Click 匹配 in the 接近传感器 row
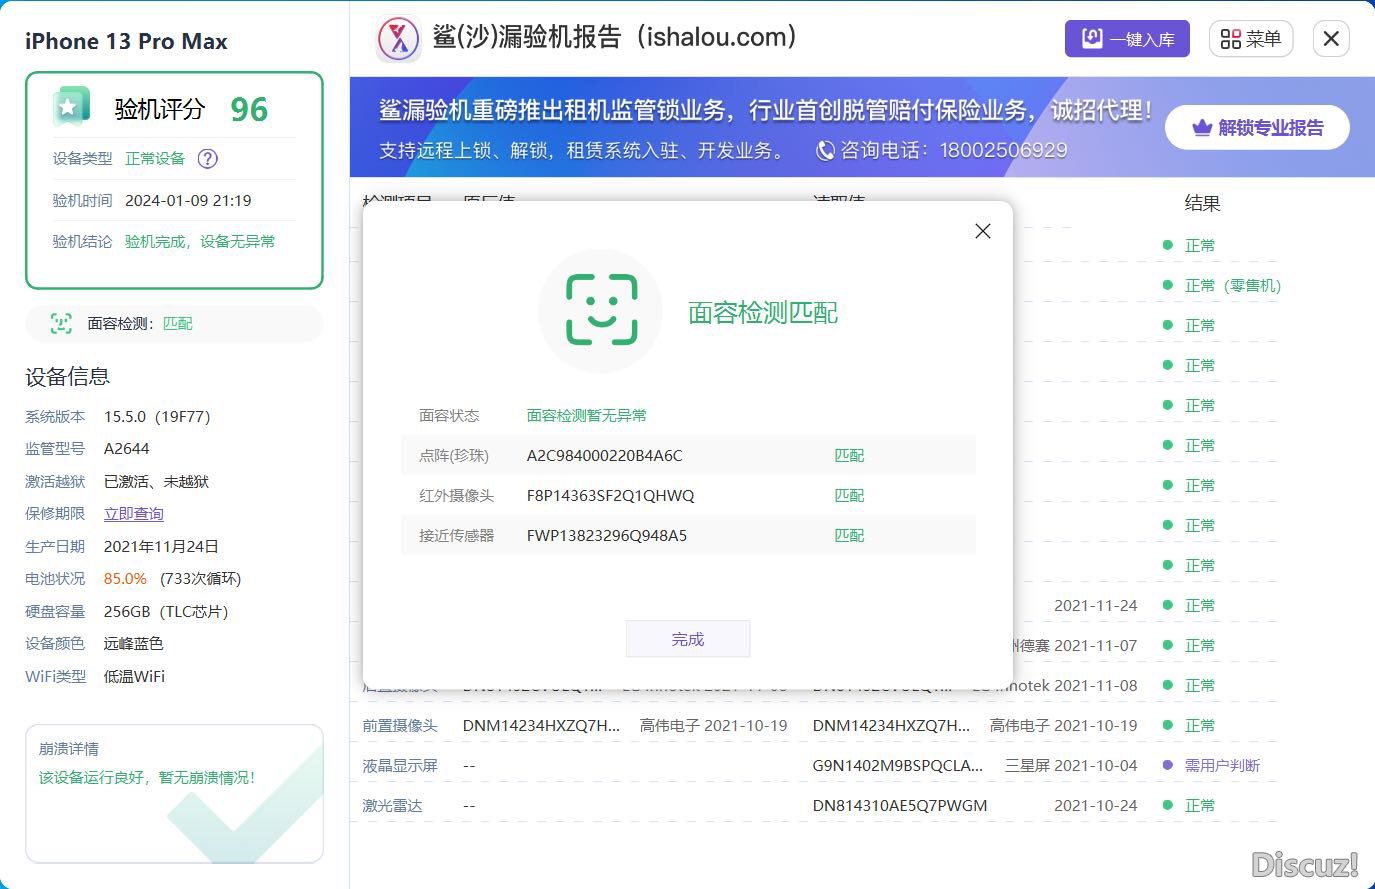Image resolution: width=1375 pixels, height=889 pixels. 849,535
